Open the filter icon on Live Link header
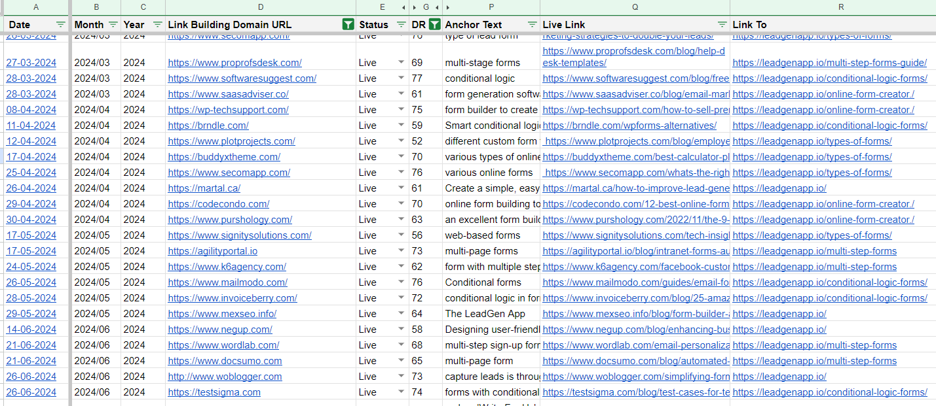Viewport: 936px width, 406px height. point(722,25)
